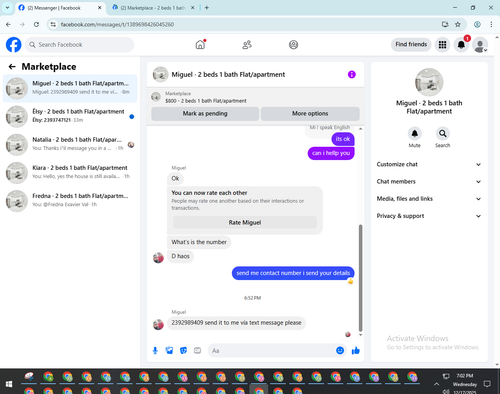Click More options button
Viewport: 500px width, 394px height.
310,114
